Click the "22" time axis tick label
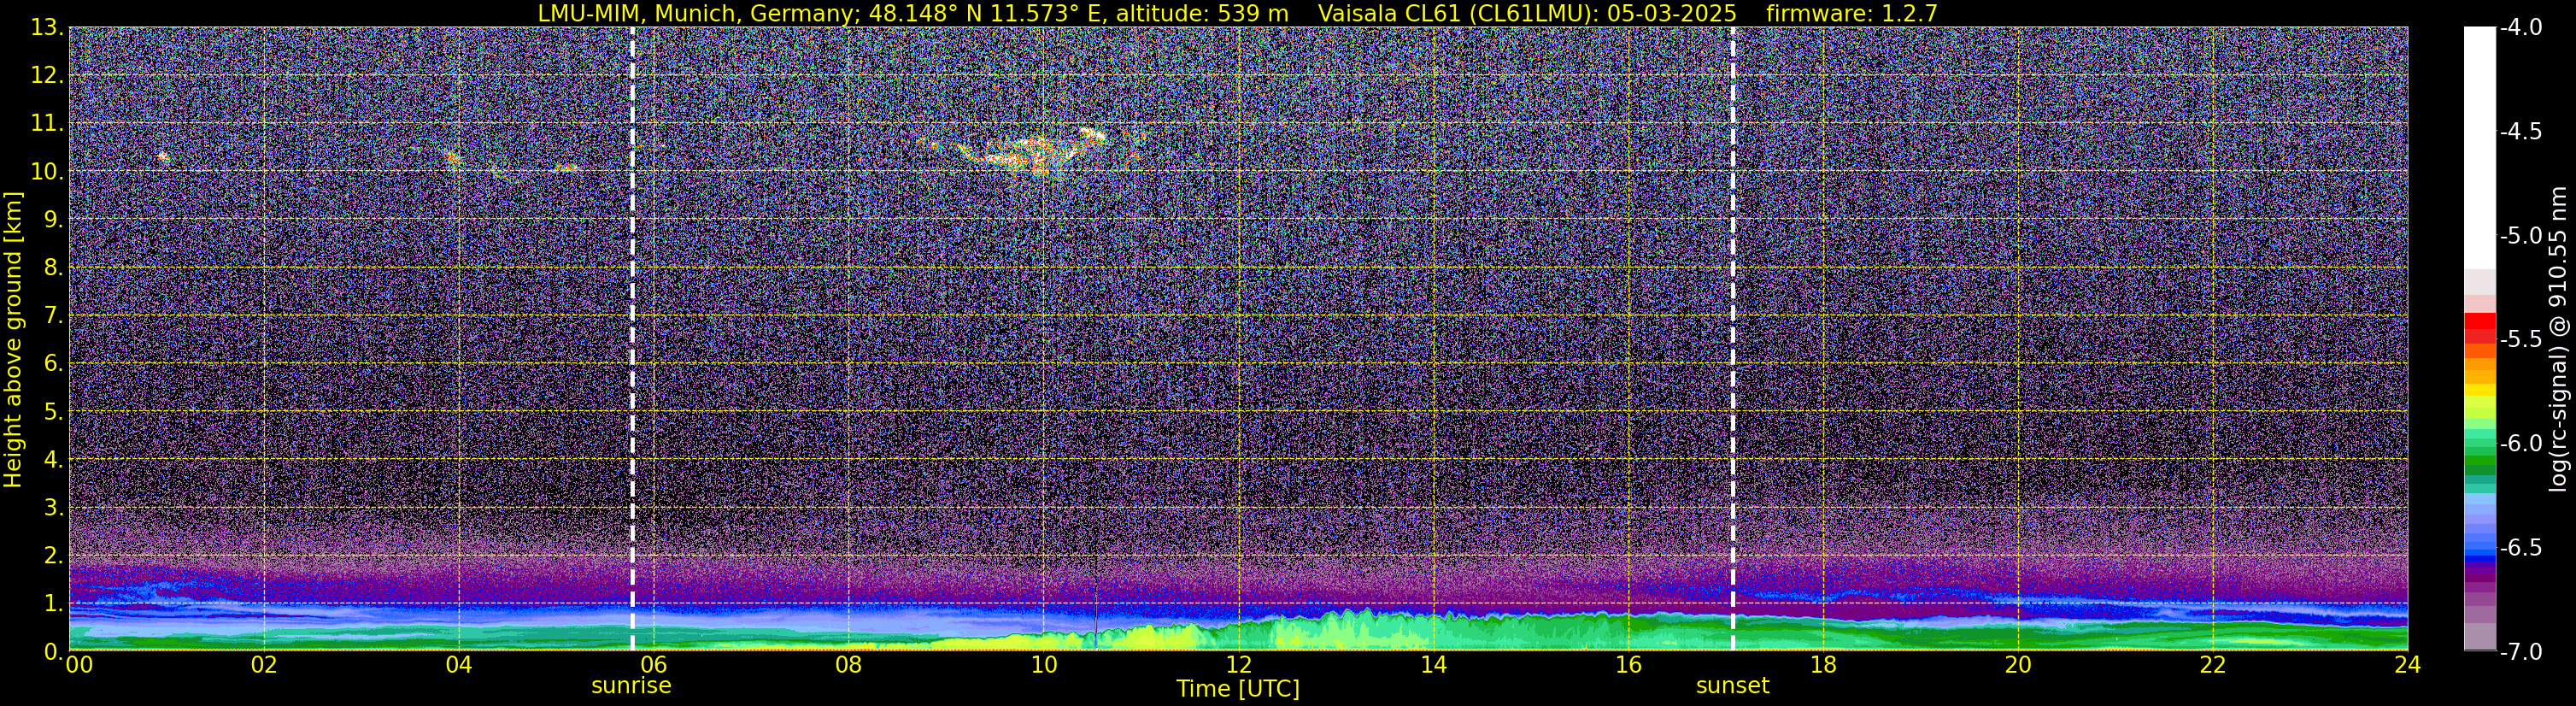The image size is (2576, 706). point(2213,666)
